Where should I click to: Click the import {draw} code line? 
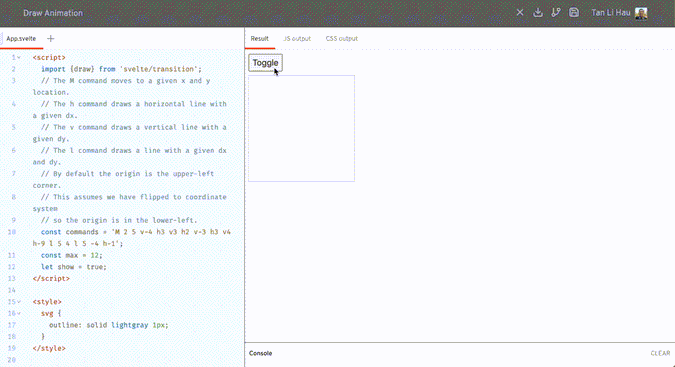click(x=121, y=69)
